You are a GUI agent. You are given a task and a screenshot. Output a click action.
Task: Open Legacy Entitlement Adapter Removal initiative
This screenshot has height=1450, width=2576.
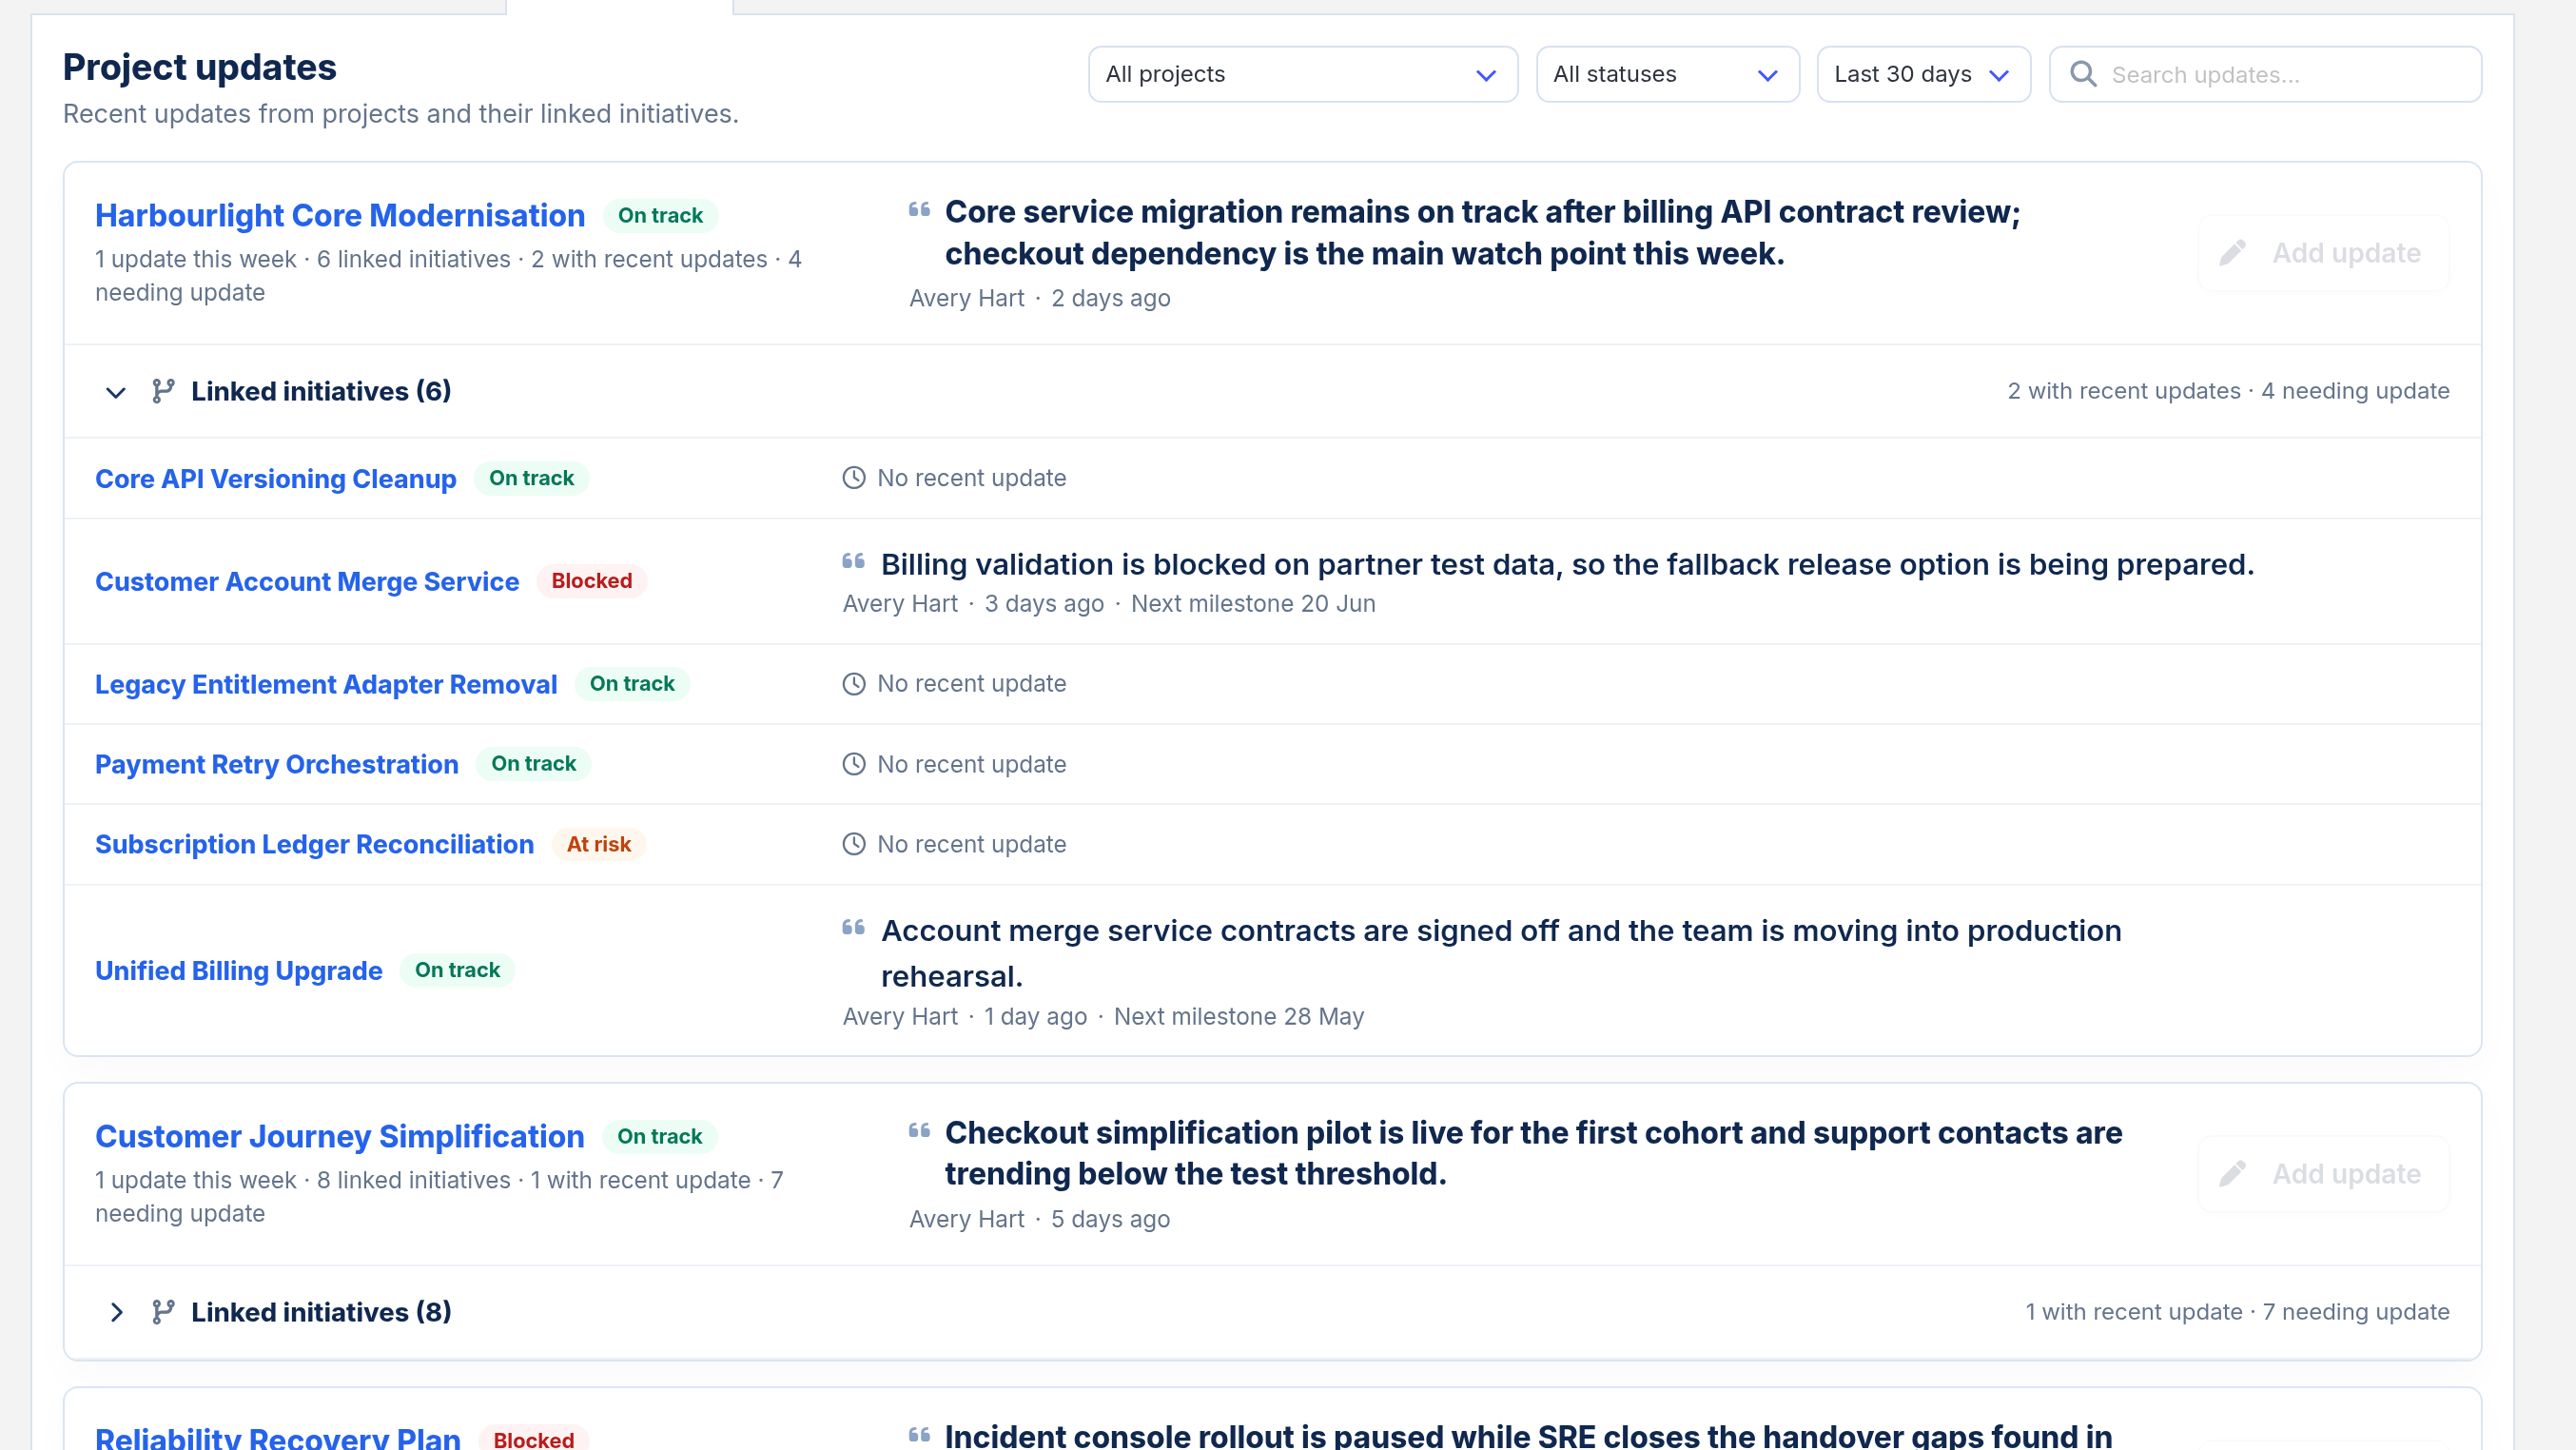326,684
